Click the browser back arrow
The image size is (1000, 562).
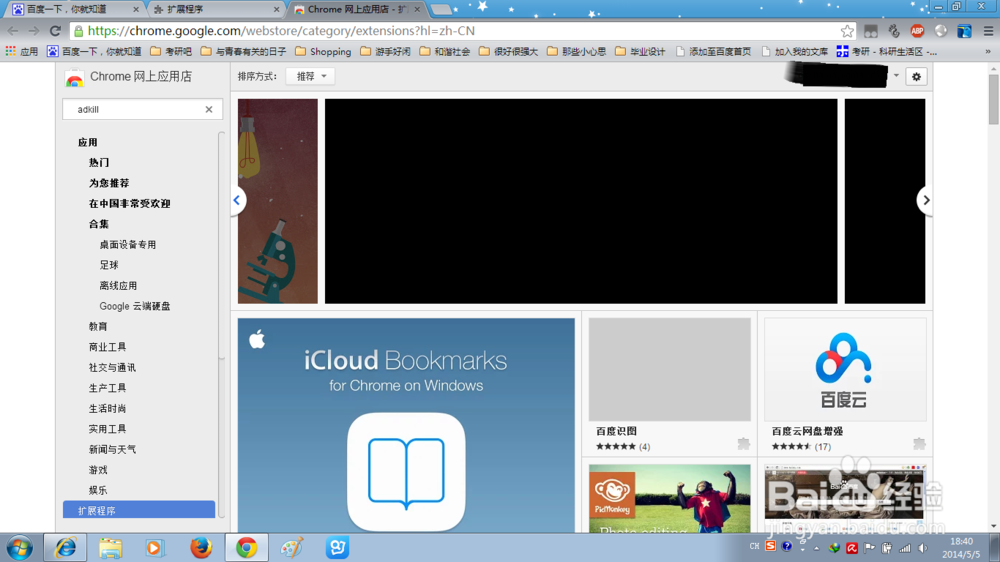pos(13,31)
